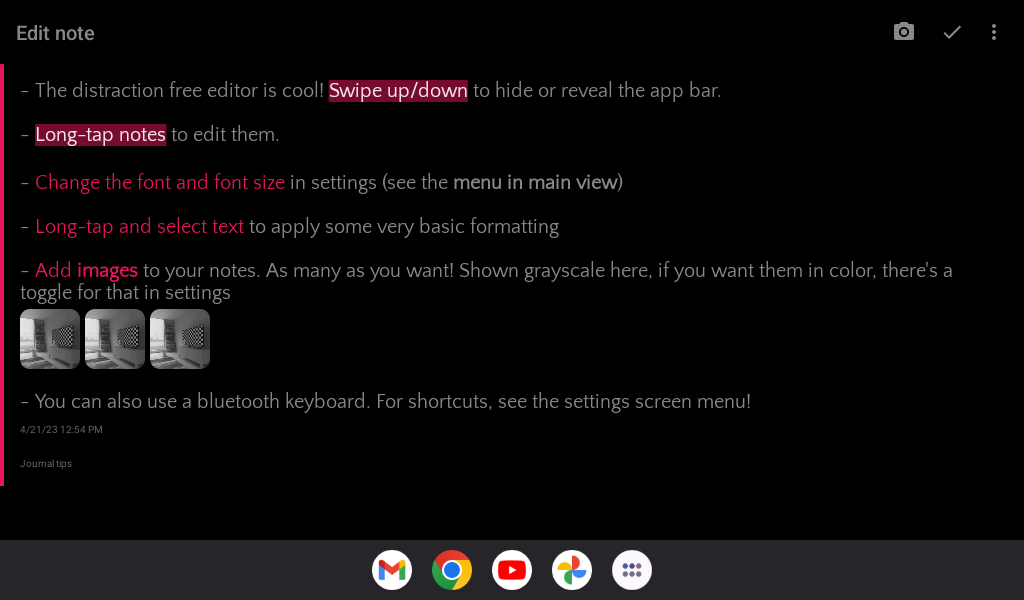1024x600 pixels.
Task: Open the app drawer icon in the dock
Action: [x=632, y=570]
